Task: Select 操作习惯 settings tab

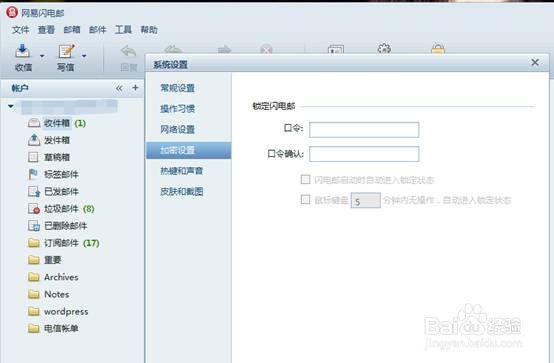Action: [189, 109]
